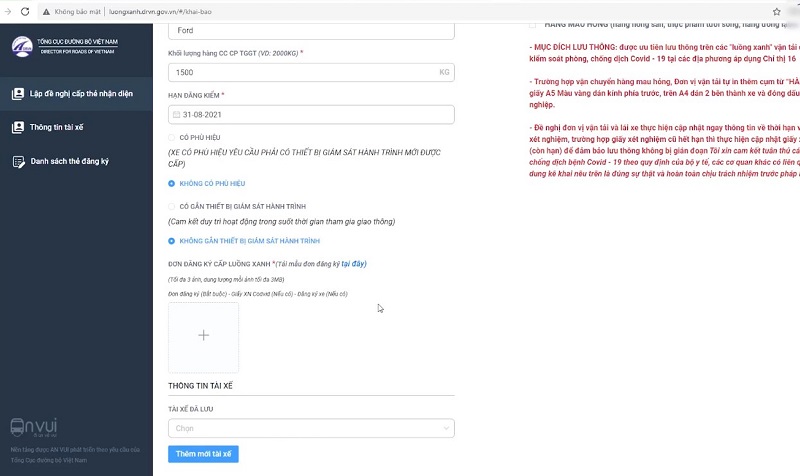
Task: Click the AN VUI logo at sidebar bottom
Action: coord(32,428)
